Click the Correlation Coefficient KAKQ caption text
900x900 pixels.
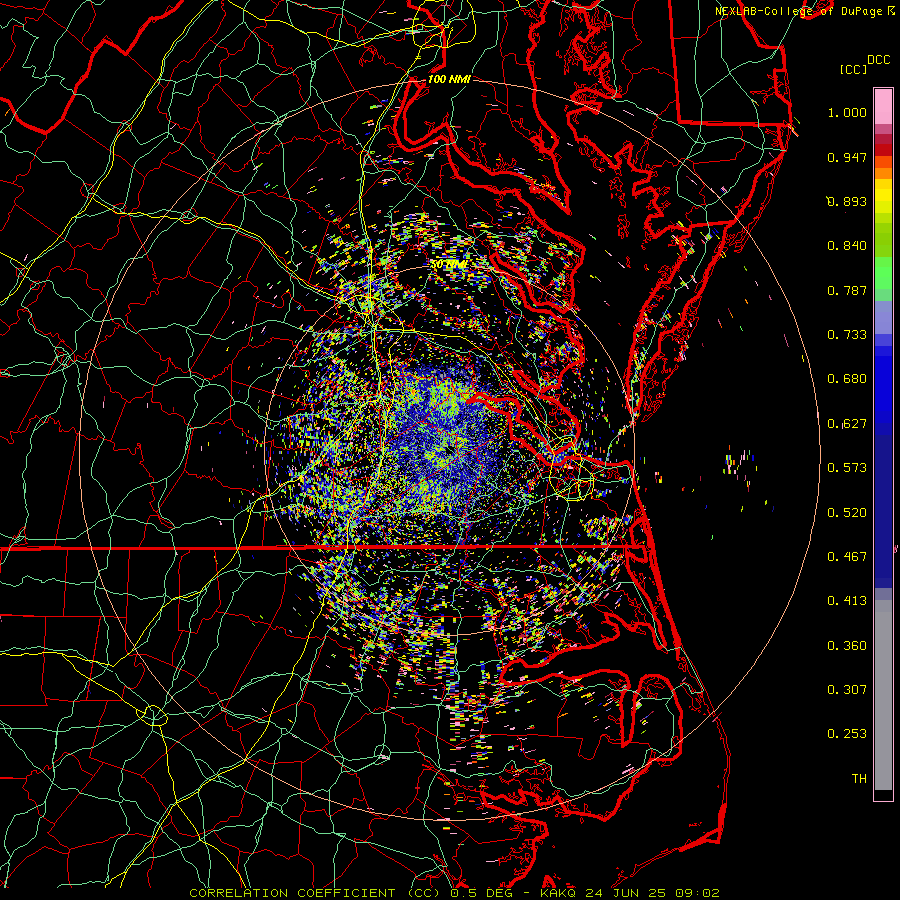coord(454,893)
